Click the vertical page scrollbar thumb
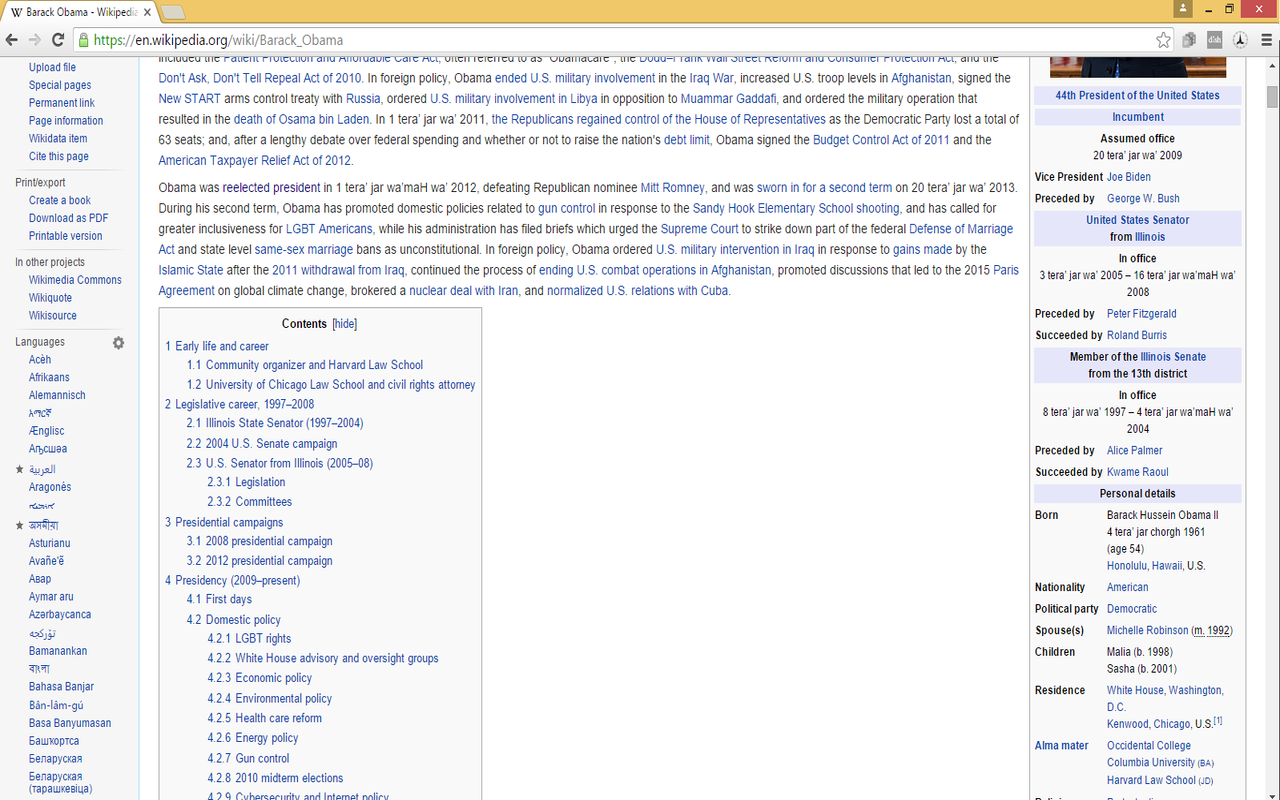 1272,97
